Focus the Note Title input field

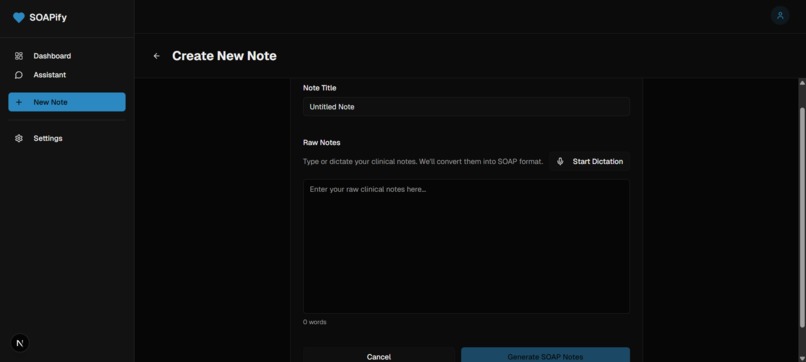pyautogui.click(x=466, y=107)
